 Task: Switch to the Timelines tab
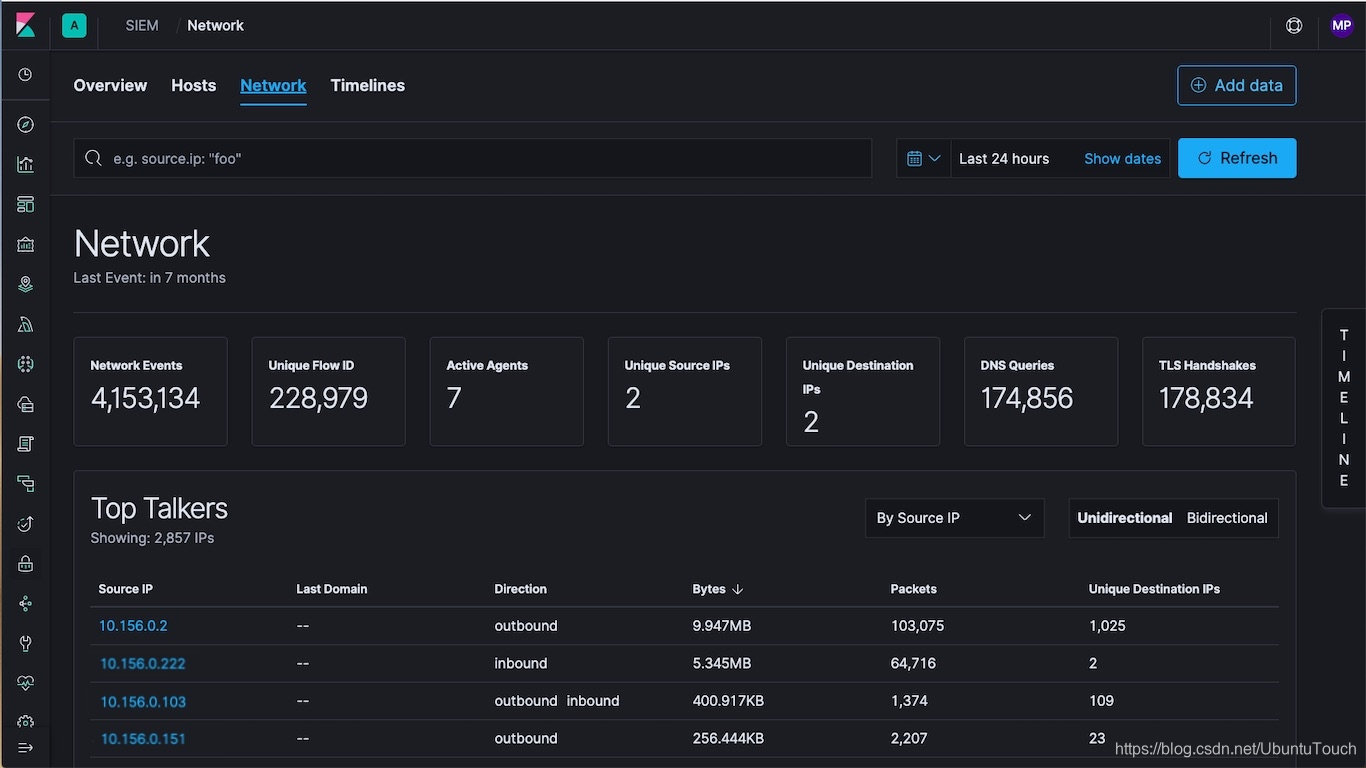click(368, 86)
